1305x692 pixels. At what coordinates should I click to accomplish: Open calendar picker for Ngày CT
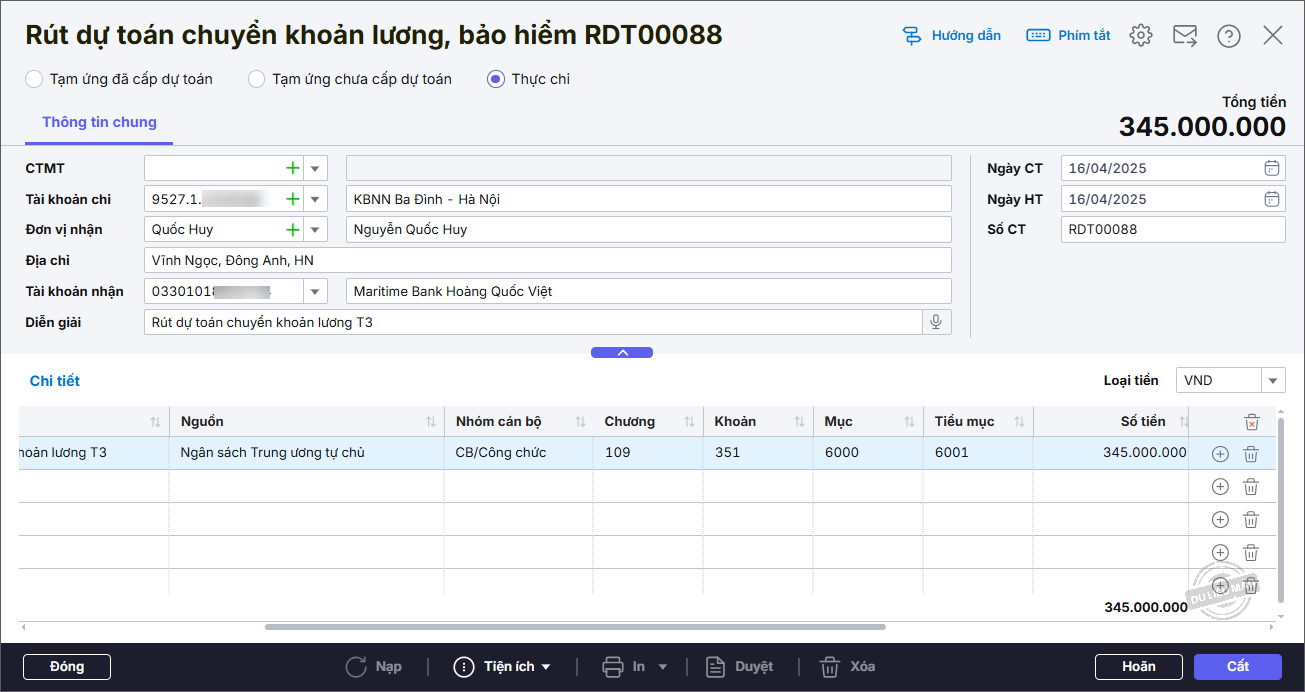pos(1271,169)
